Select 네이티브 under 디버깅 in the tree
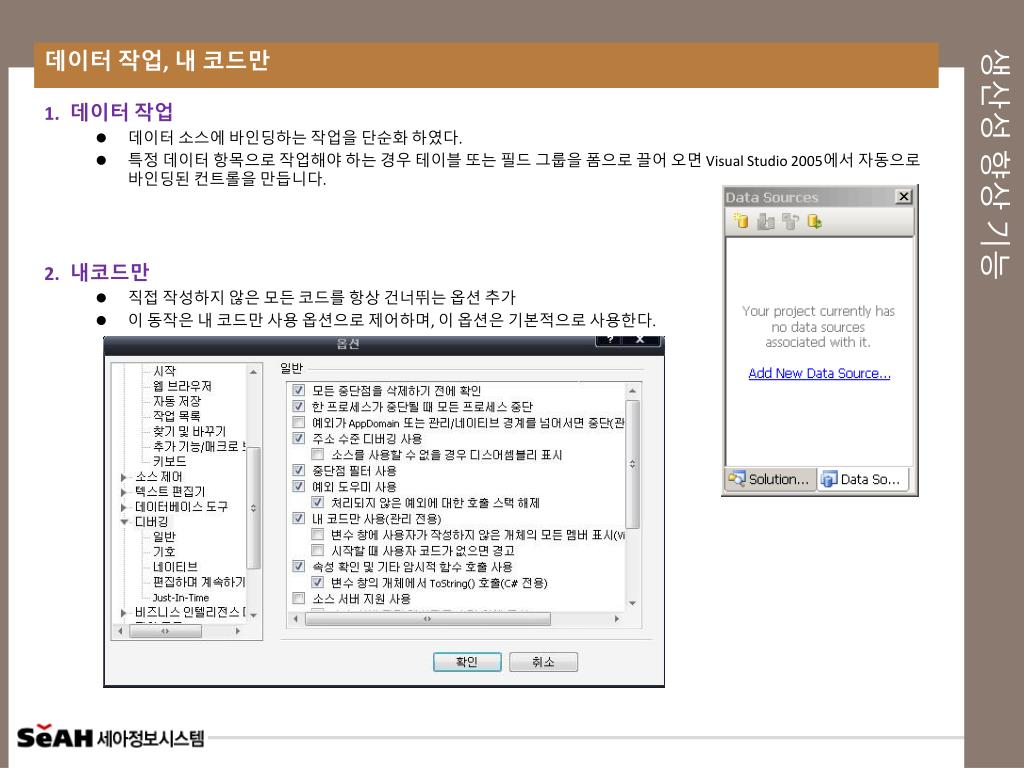1024x768 pixels. point(175,567)
